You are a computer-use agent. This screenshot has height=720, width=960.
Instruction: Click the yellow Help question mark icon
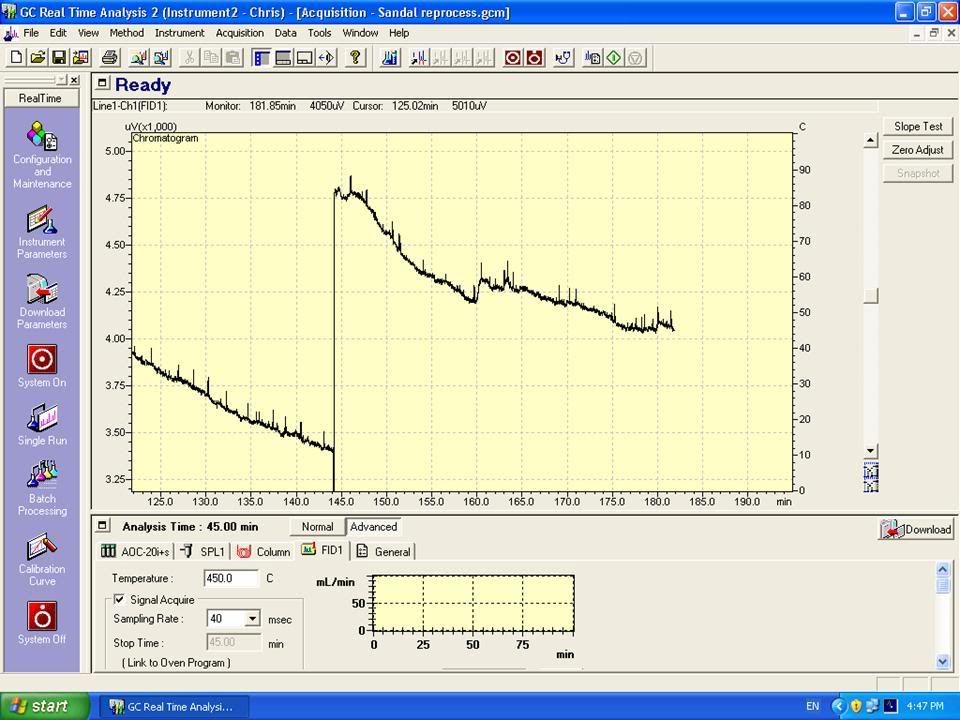[x=354, y=58]
